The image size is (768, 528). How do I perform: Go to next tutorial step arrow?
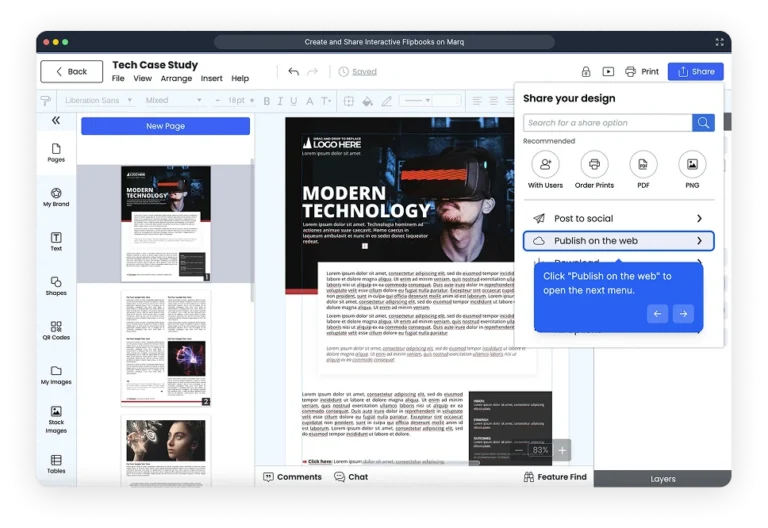[x=683, y=313]
